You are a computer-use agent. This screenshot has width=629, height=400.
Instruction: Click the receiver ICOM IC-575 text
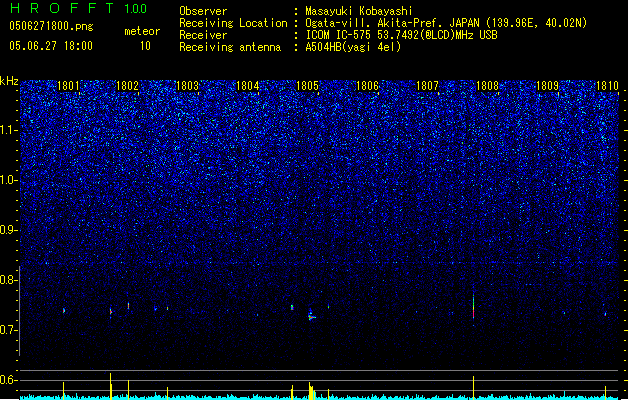pos(401,35)
